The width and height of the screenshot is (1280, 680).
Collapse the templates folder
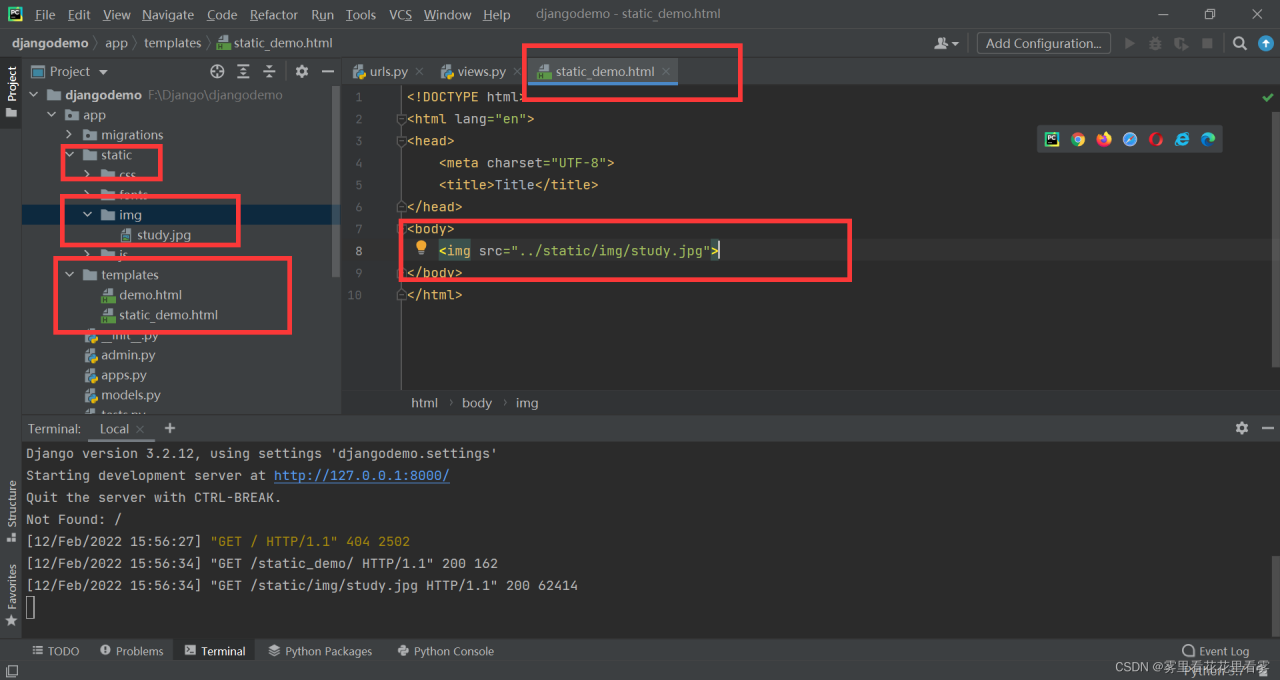69,275
